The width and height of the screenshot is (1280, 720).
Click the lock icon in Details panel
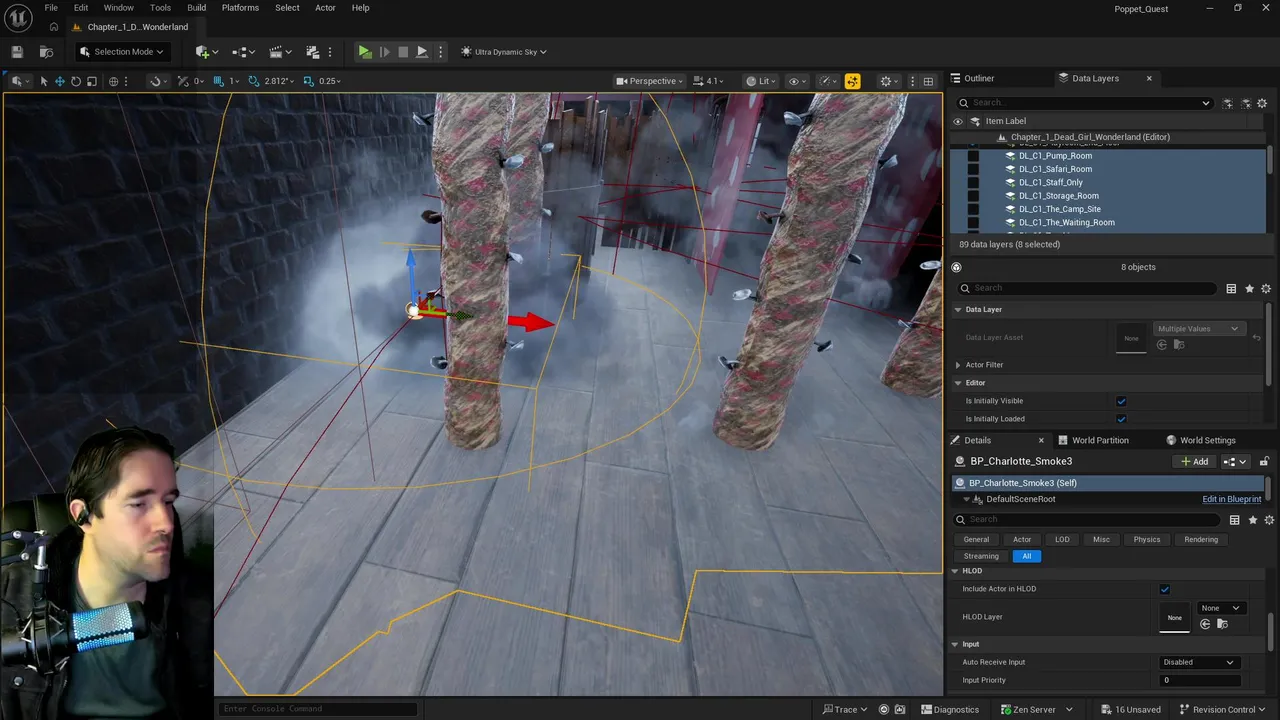pyautogui.click(x=1264, y=461)
